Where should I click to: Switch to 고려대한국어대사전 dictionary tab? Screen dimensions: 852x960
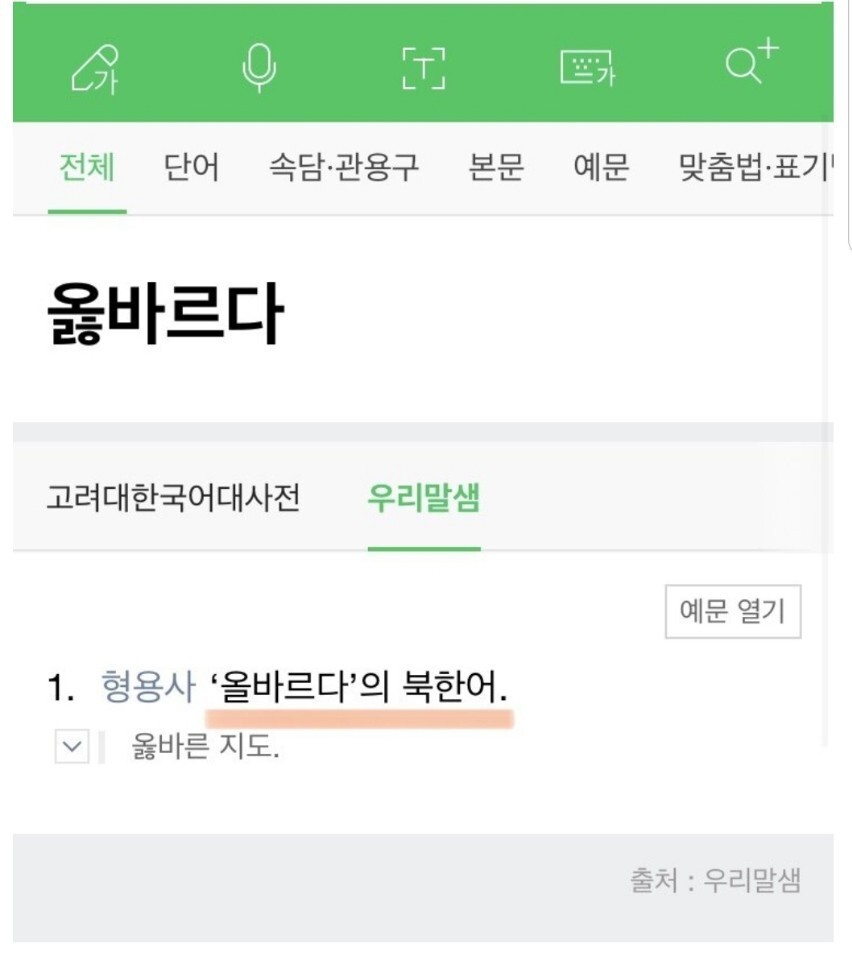(x=173, y=497)
